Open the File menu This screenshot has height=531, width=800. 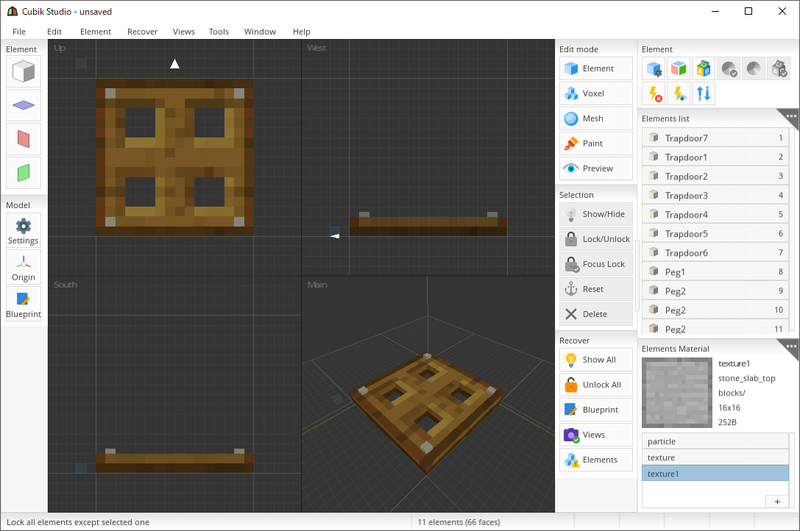pos(19,32)
